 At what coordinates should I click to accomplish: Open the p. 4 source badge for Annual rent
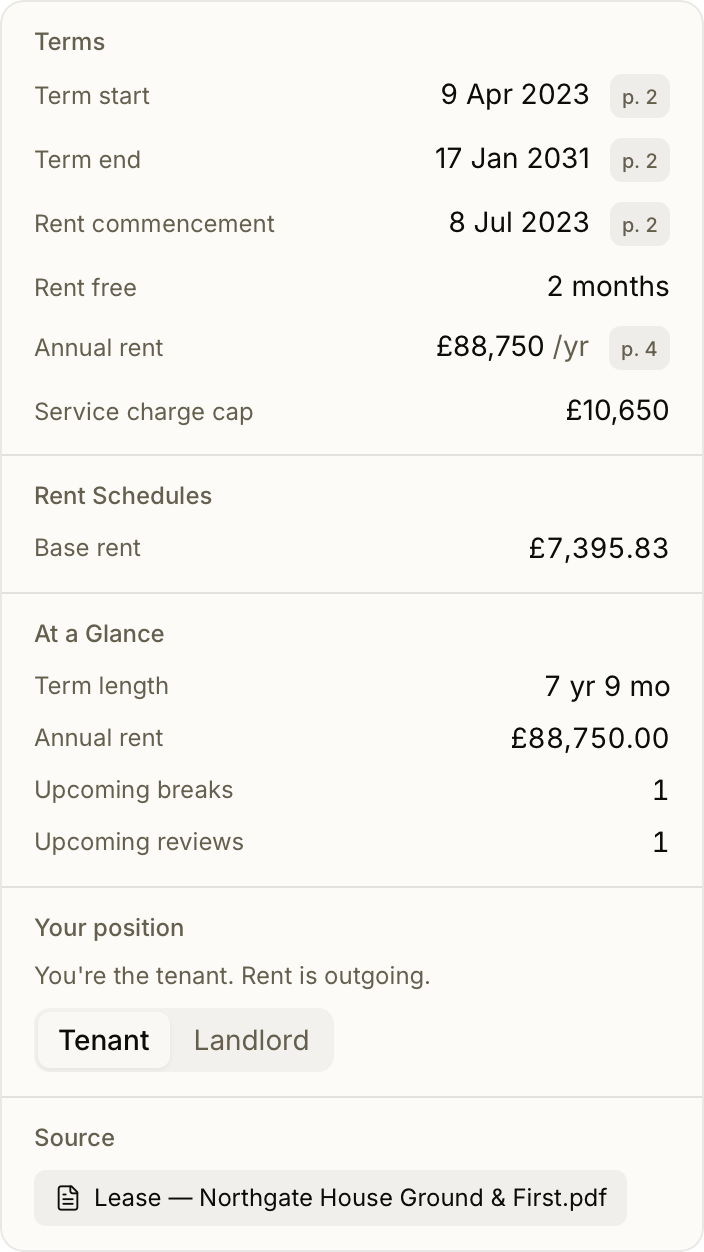(640, 349)
